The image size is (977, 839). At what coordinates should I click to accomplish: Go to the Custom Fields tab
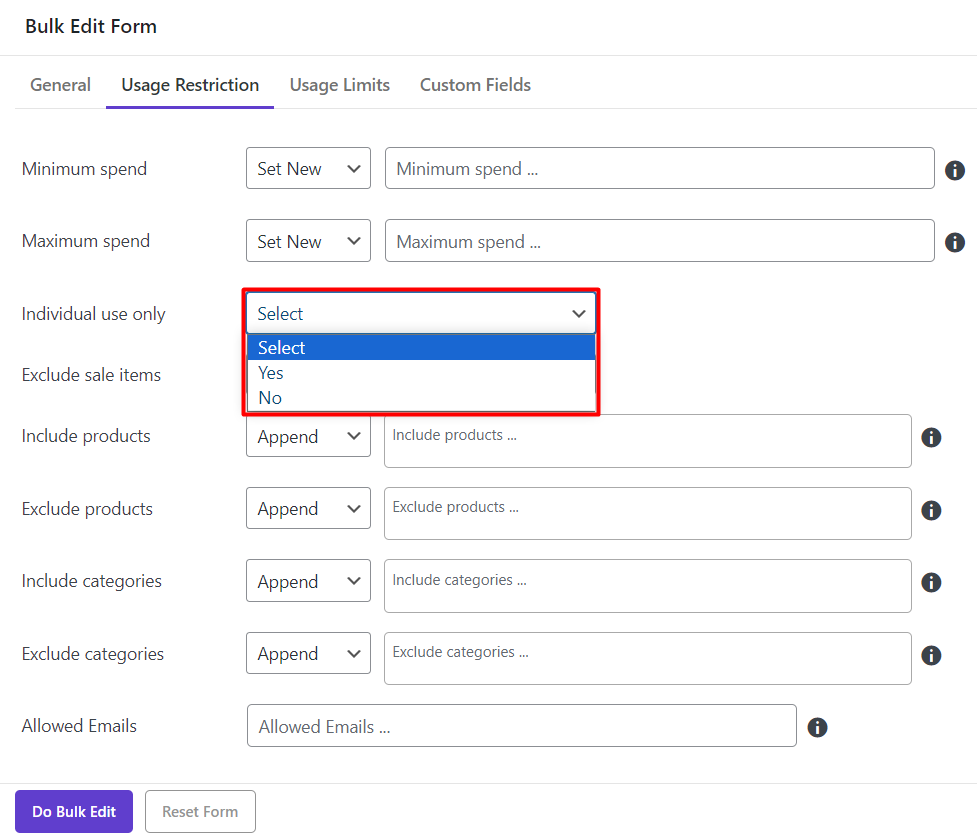pos(475,85)
